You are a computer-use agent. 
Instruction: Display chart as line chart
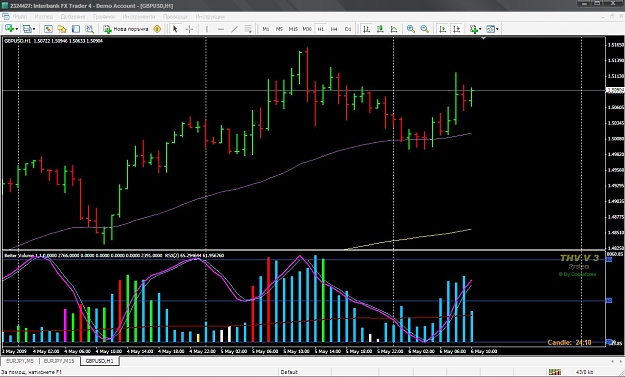394,29
